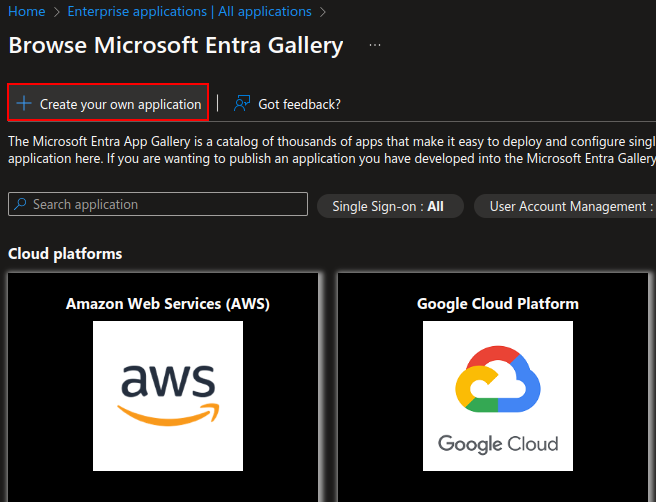Go to the Home breadcrumb
656x502 pixels.
[26, 11]
